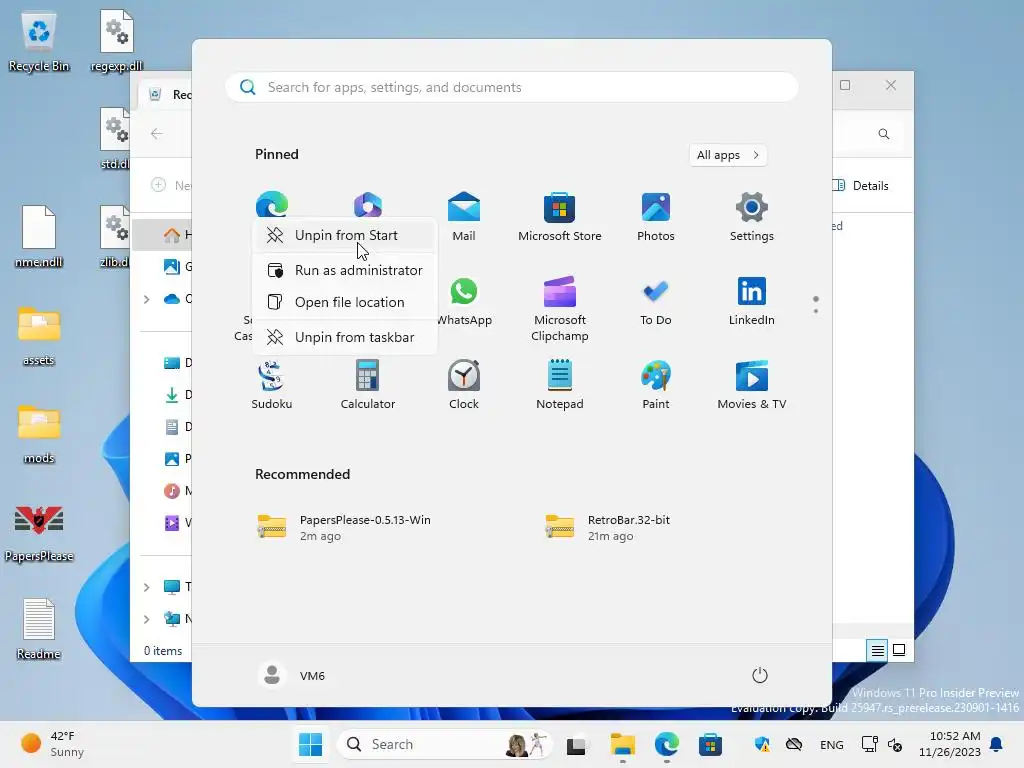Select Unpin from Start
1024x768 pixels.
(x=345, y=235)
